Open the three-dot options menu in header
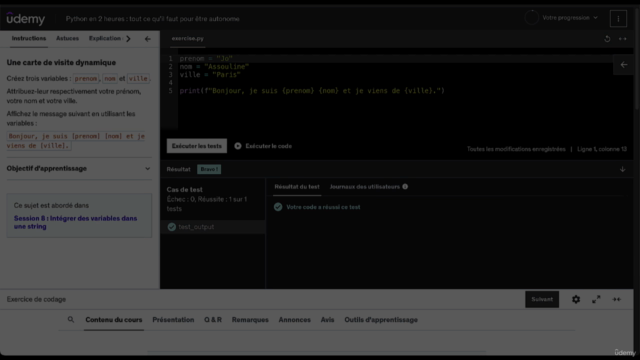The image size is (640, 360). click(x=618, y=18)
